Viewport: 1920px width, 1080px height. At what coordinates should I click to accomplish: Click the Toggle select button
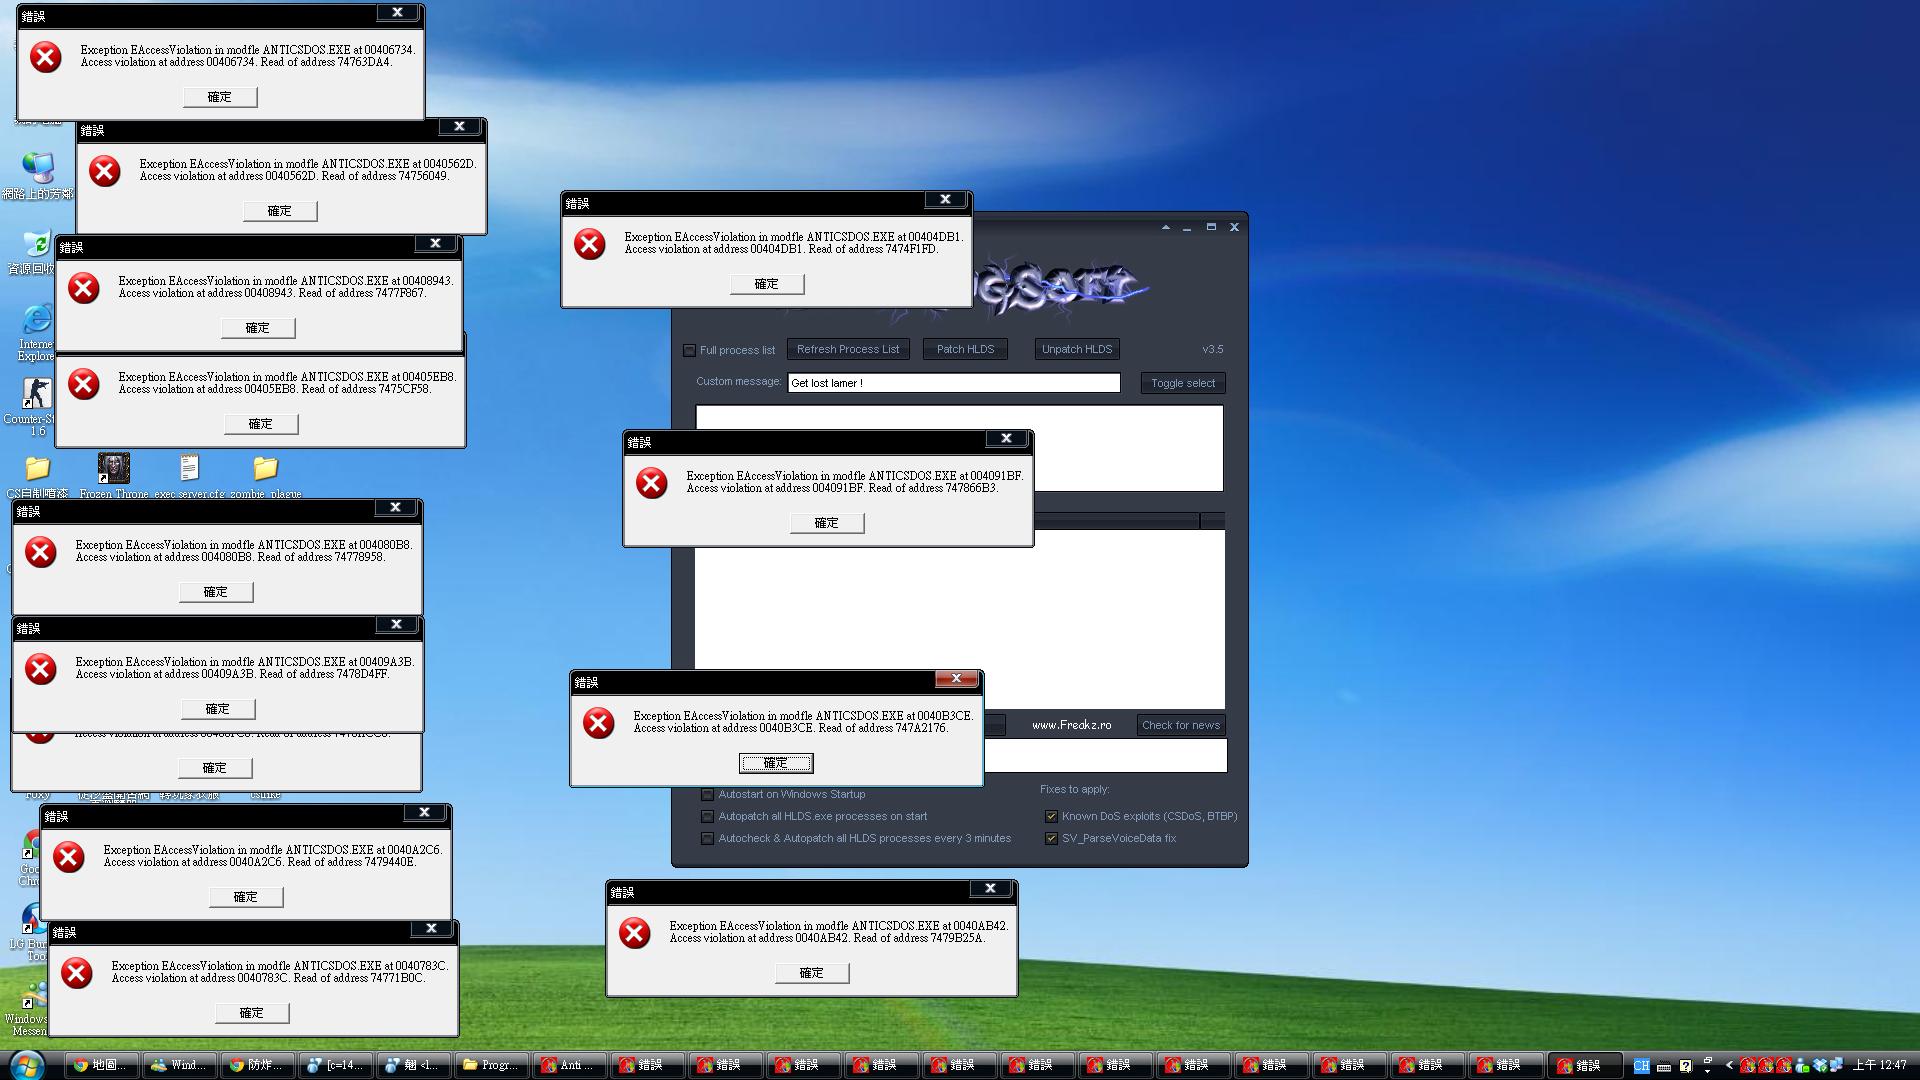(1182, 383)
